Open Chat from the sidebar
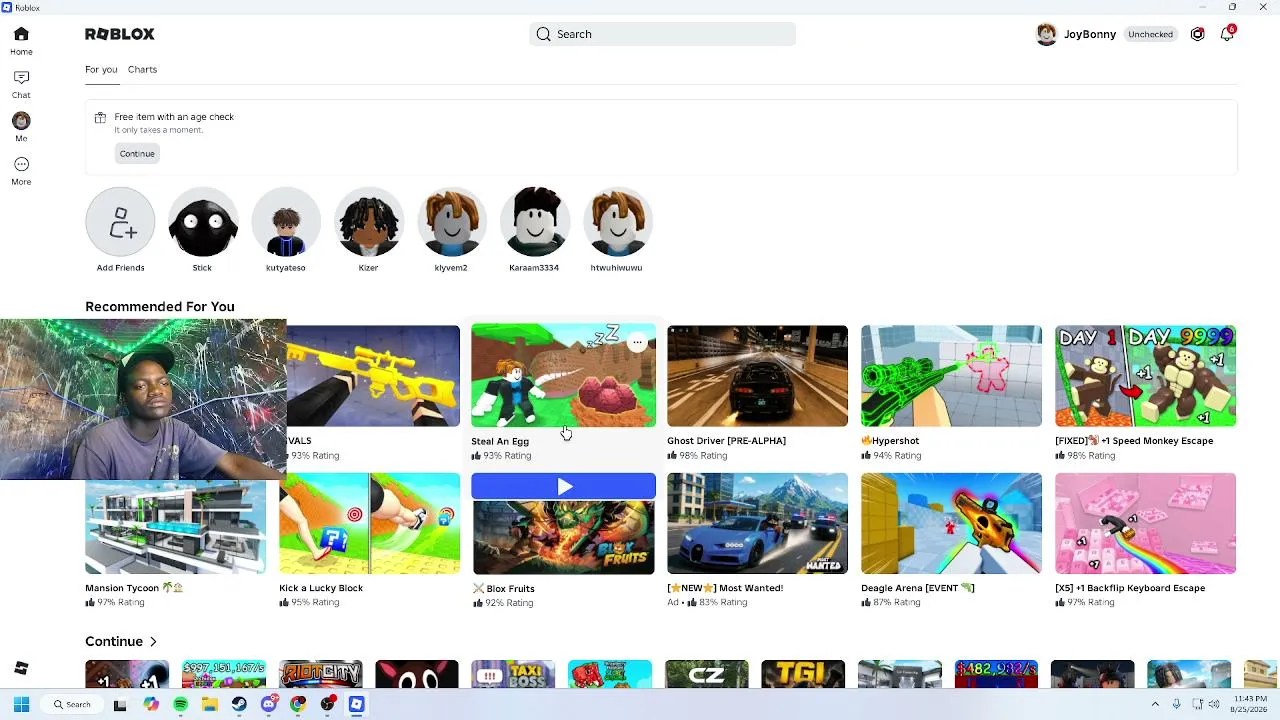 tap(21, 84)
